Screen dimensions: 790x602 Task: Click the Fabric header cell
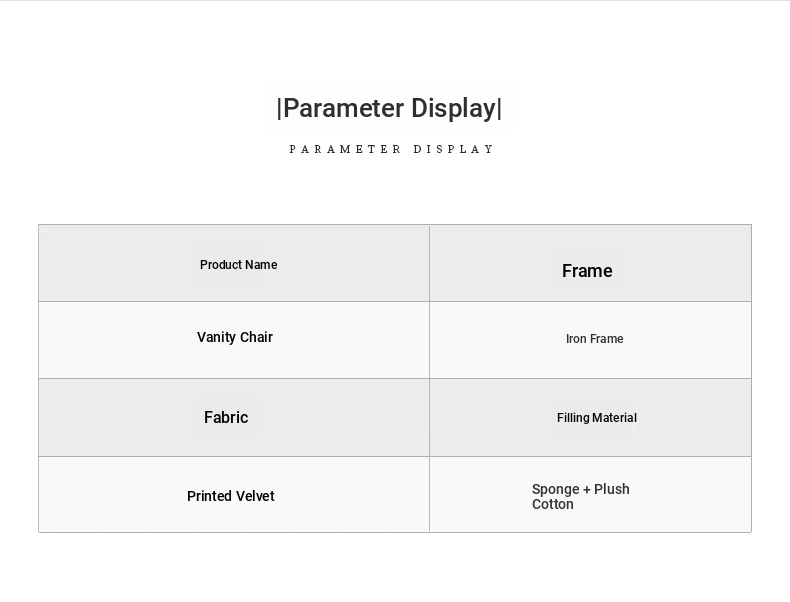(x=226, y=417)
